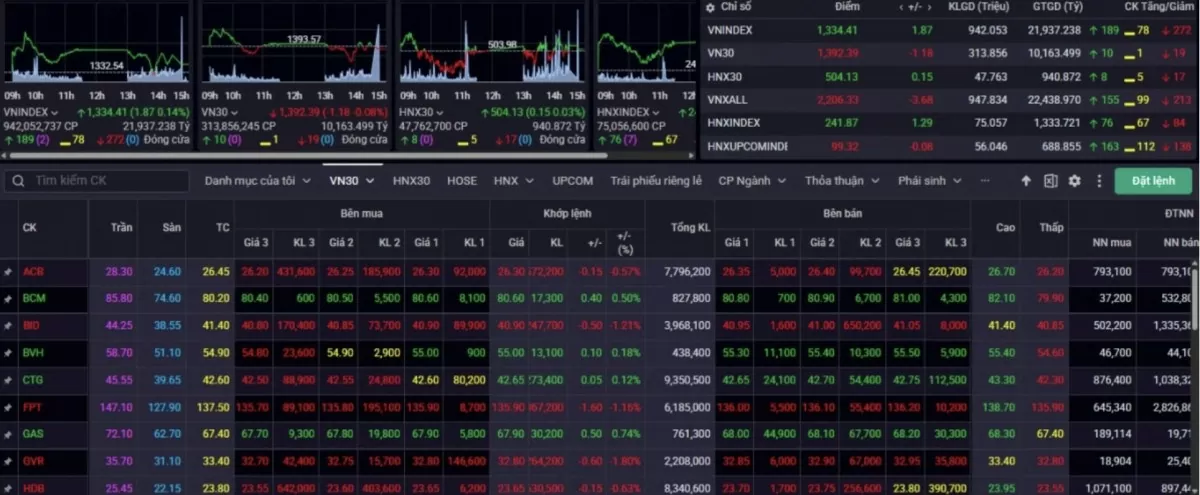This screenshot has height=495, width=1200.
Task: Pin the BID stock row
Action: tap(9, 326)
